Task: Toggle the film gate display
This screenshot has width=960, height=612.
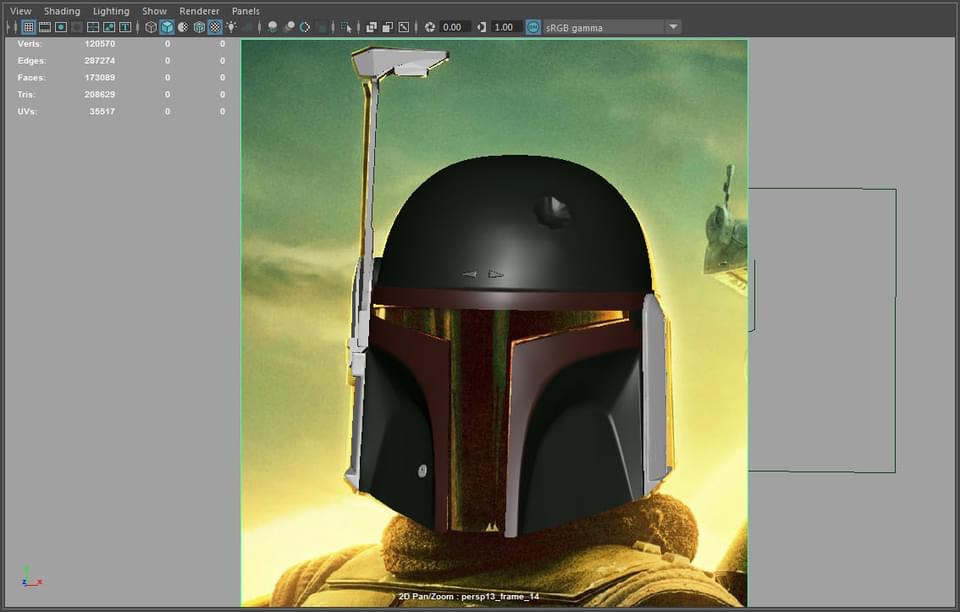Action: 45,27
